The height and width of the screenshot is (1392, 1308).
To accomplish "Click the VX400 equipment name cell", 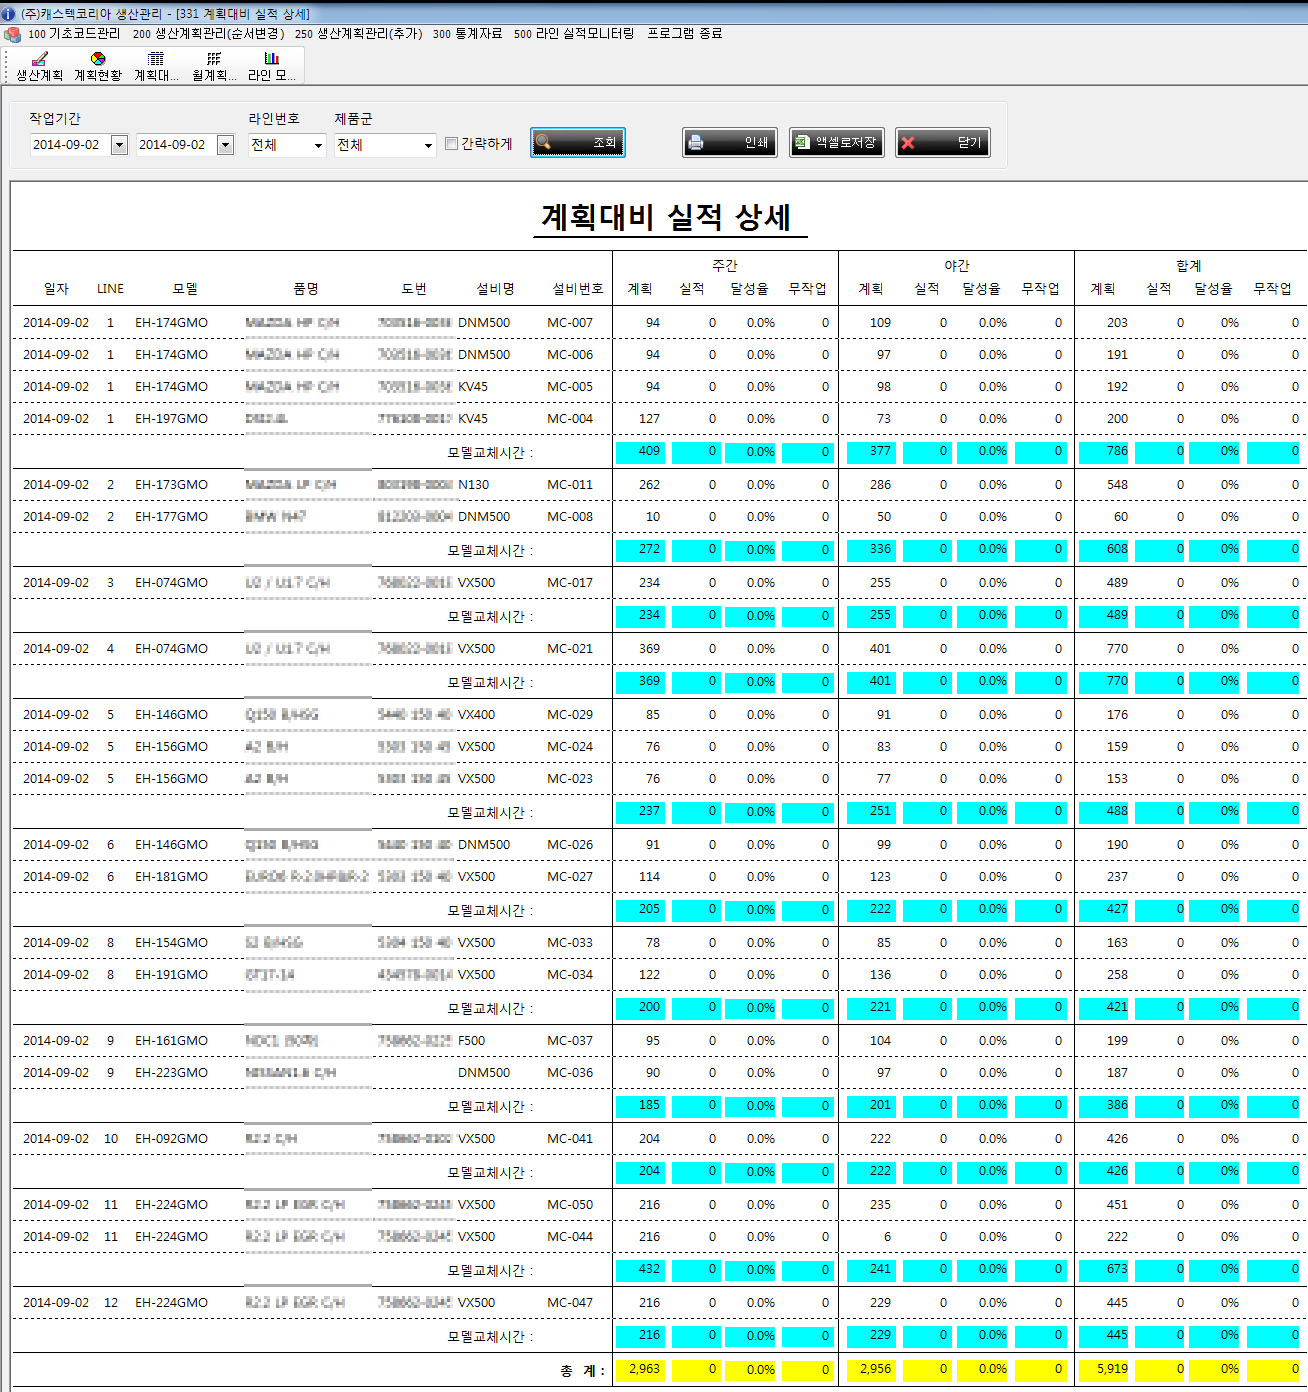I will (x=477, y=715).
